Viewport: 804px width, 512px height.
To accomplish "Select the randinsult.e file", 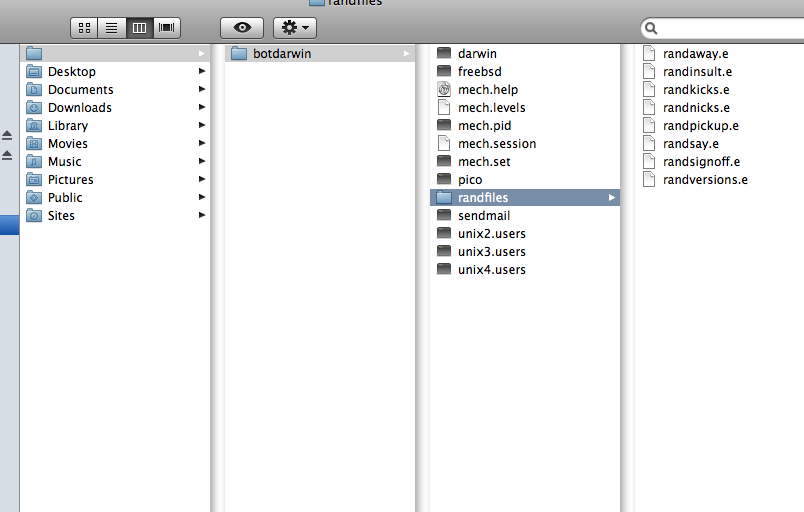I will point(697,72).
